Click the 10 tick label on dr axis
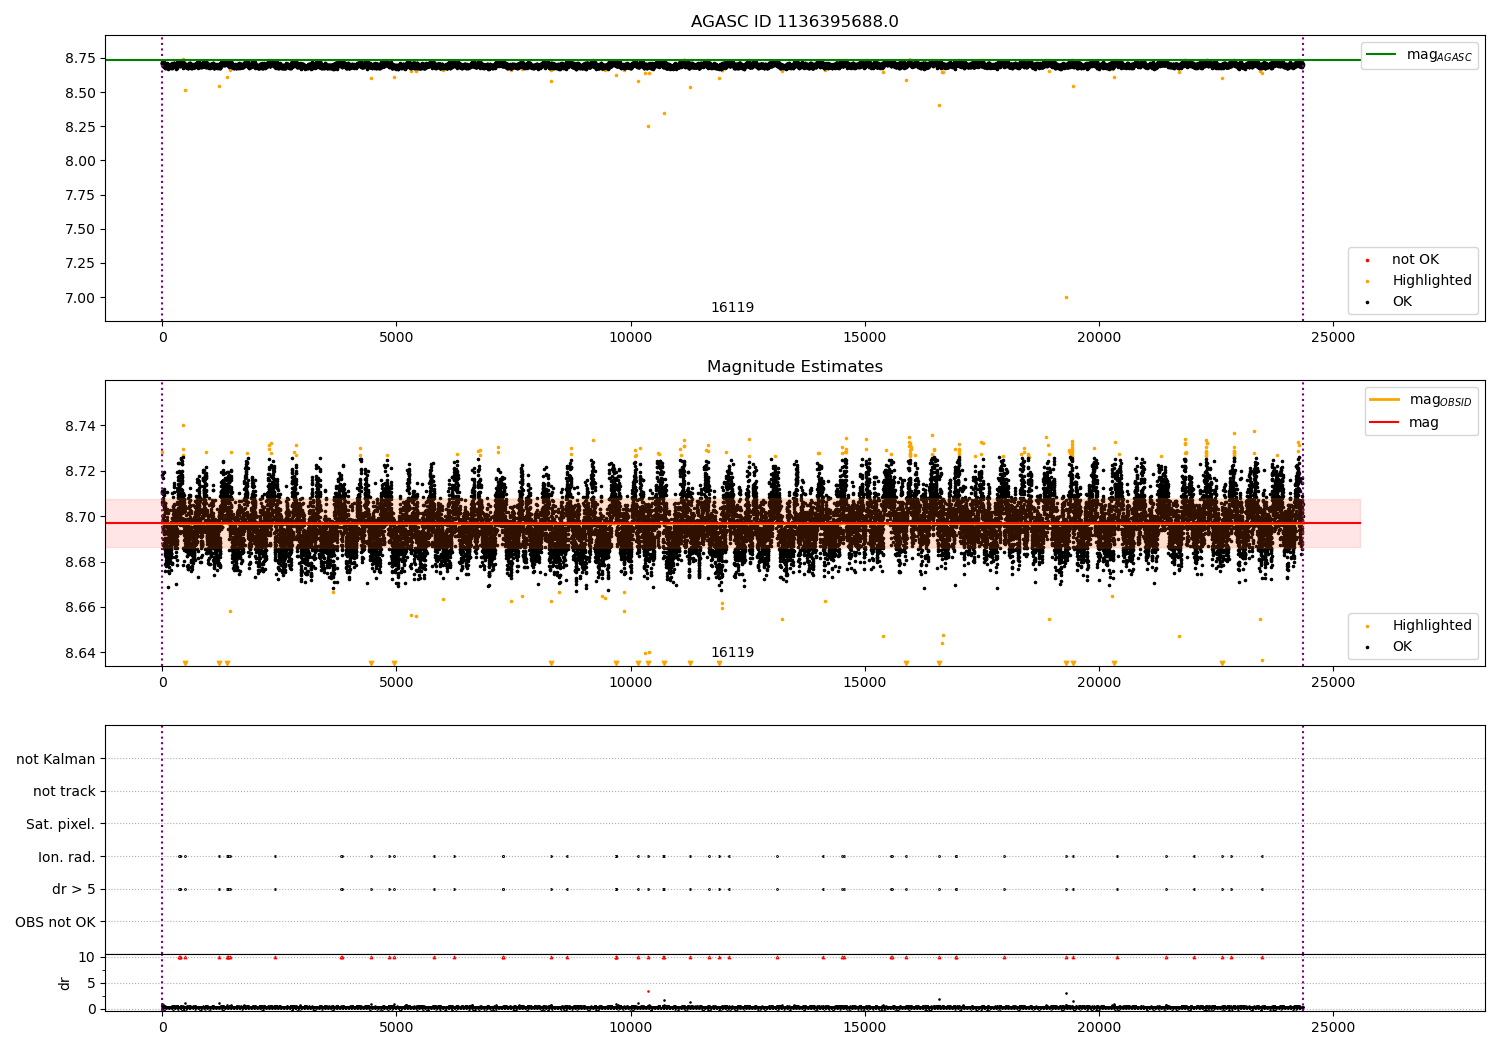Image resolution: width=1500 pixels, height=1050 pixels. [x=87, y=957]
